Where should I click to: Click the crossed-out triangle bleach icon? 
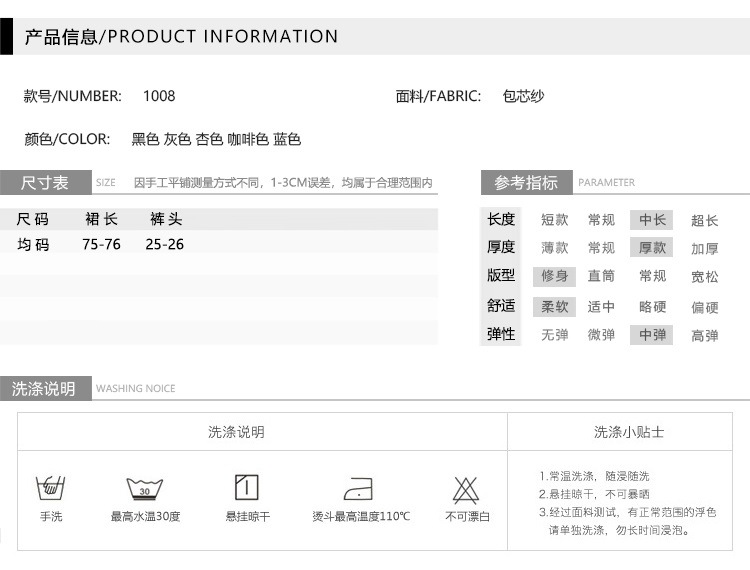[x=466, y=490]
